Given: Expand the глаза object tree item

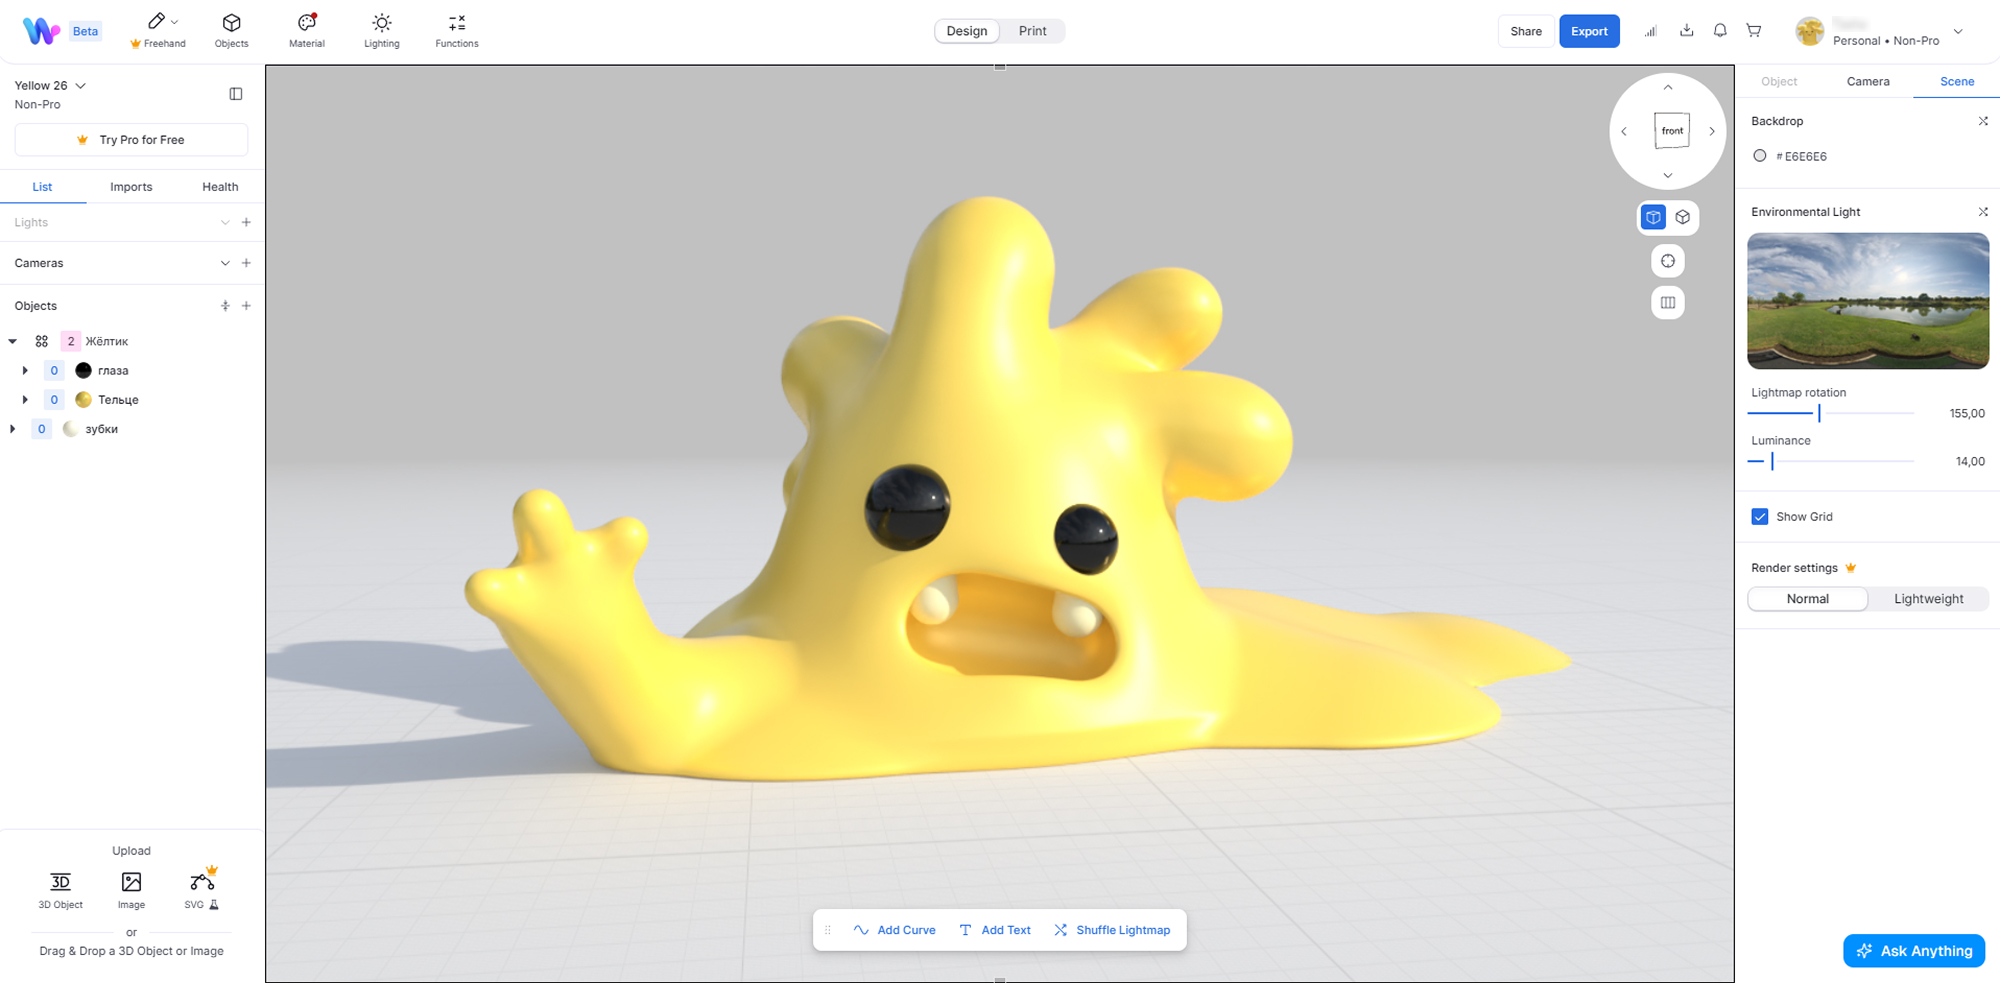Looking at the screenshot, I should [x=25, y=371].
